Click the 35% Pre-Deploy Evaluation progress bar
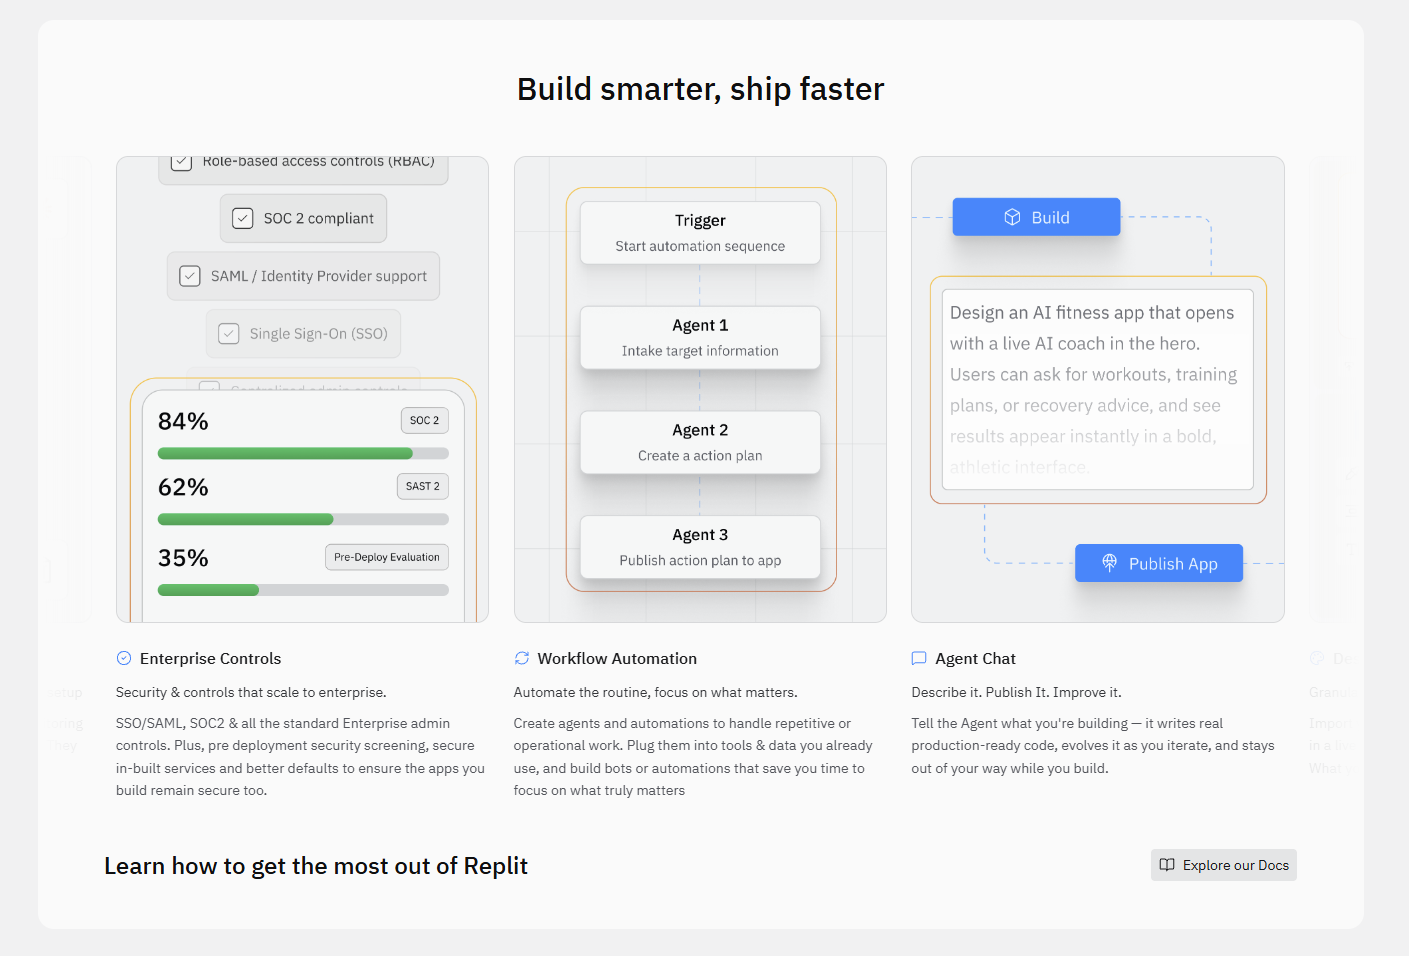The width and height of the screenshot is (1409, 956). 303,590
